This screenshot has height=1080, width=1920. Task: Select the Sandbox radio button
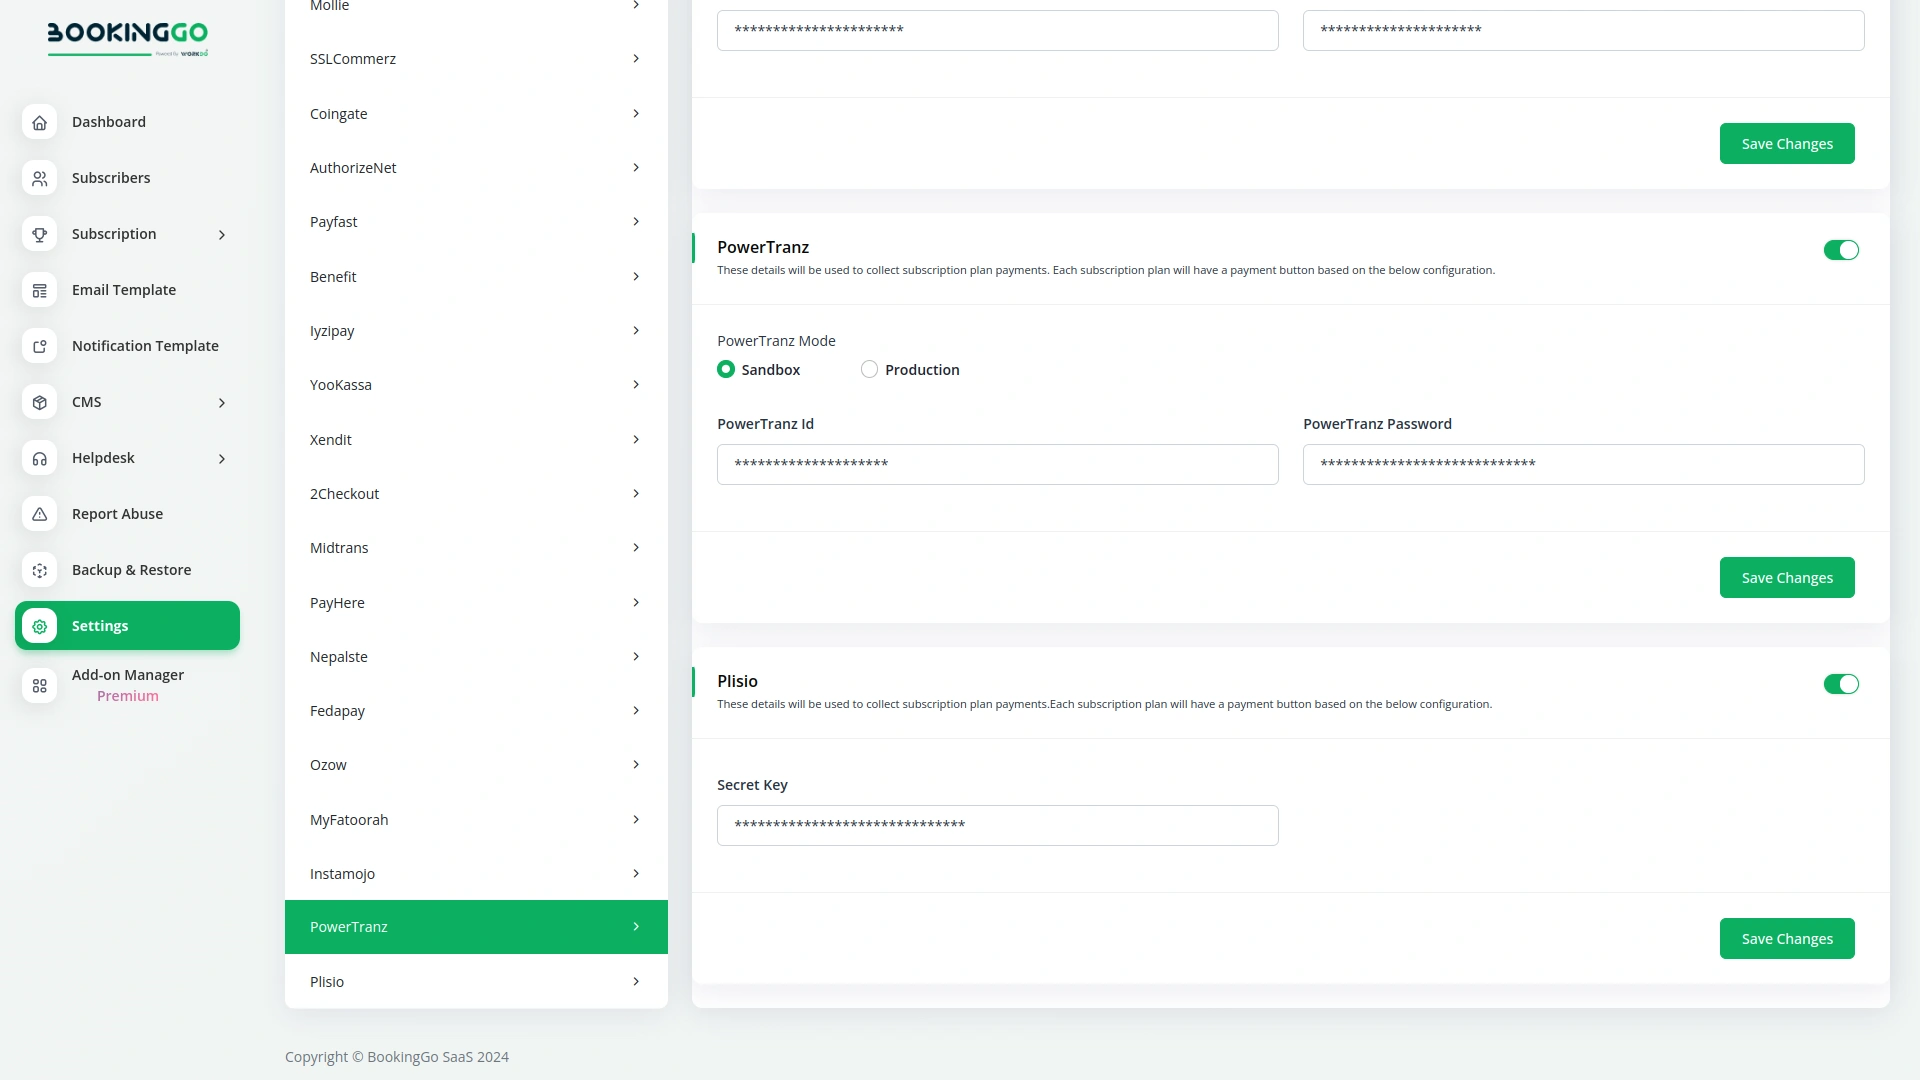click(726, 369)
